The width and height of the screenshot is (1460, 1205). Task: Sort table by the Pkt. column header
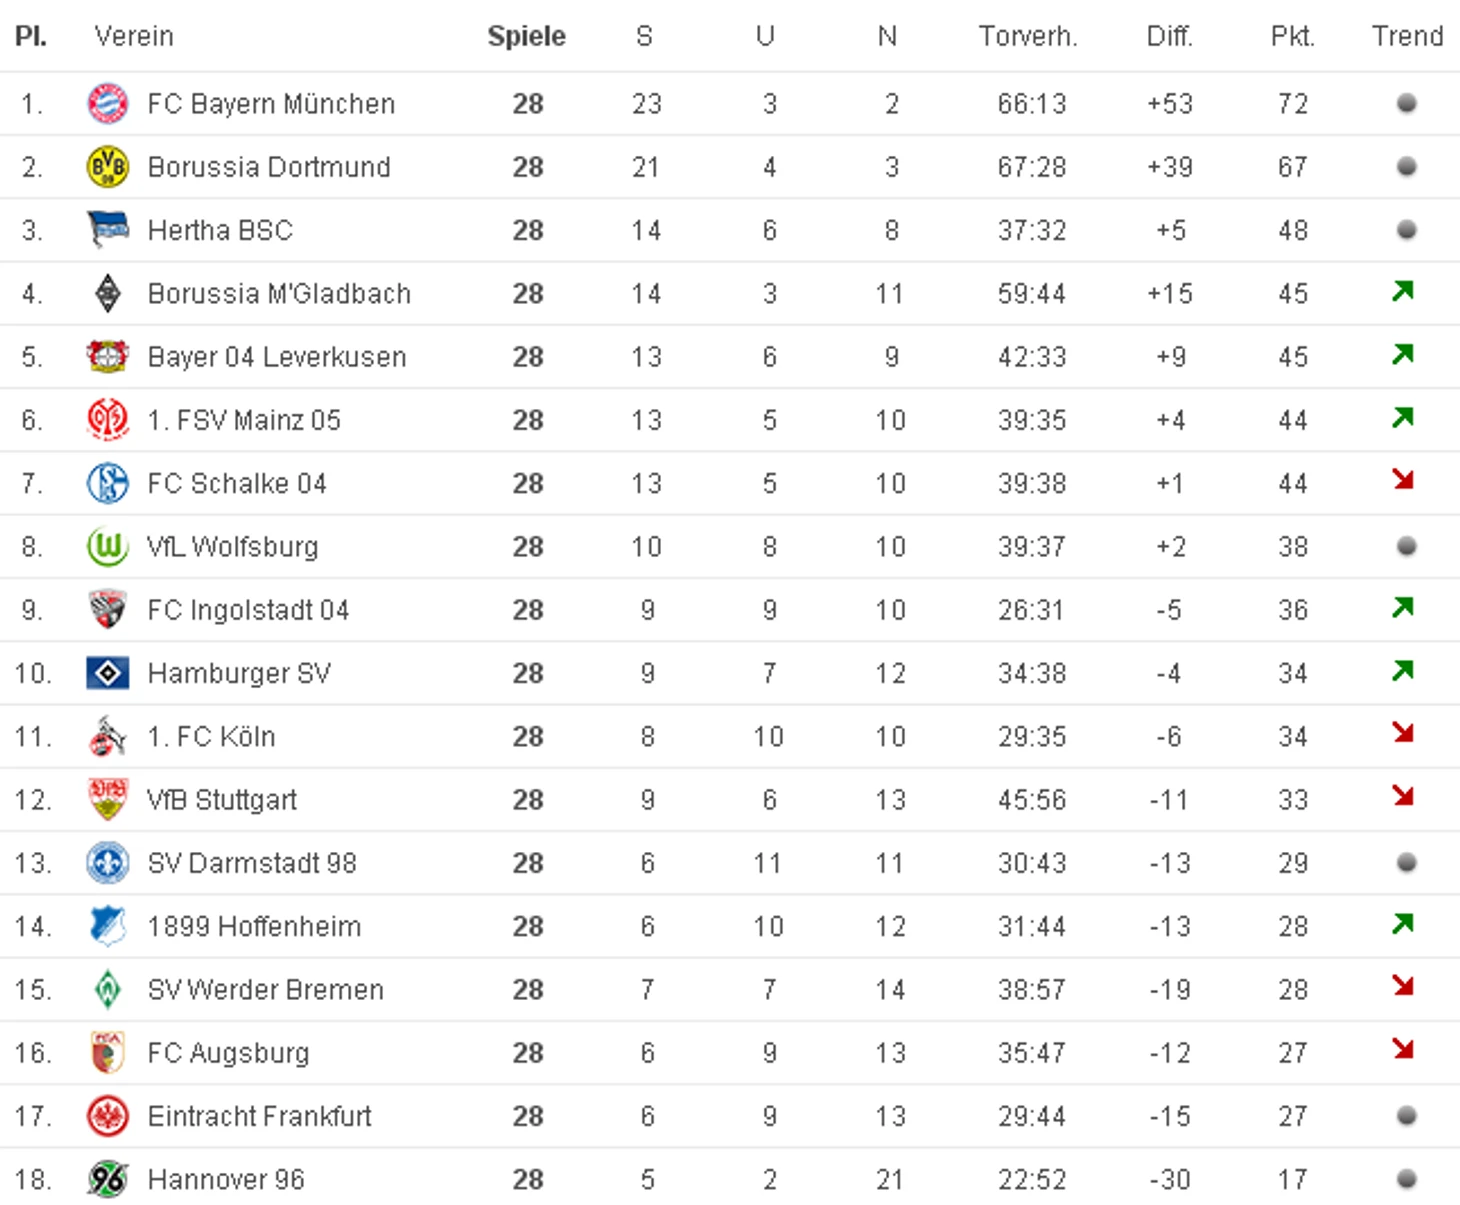tap(1292, 36)
